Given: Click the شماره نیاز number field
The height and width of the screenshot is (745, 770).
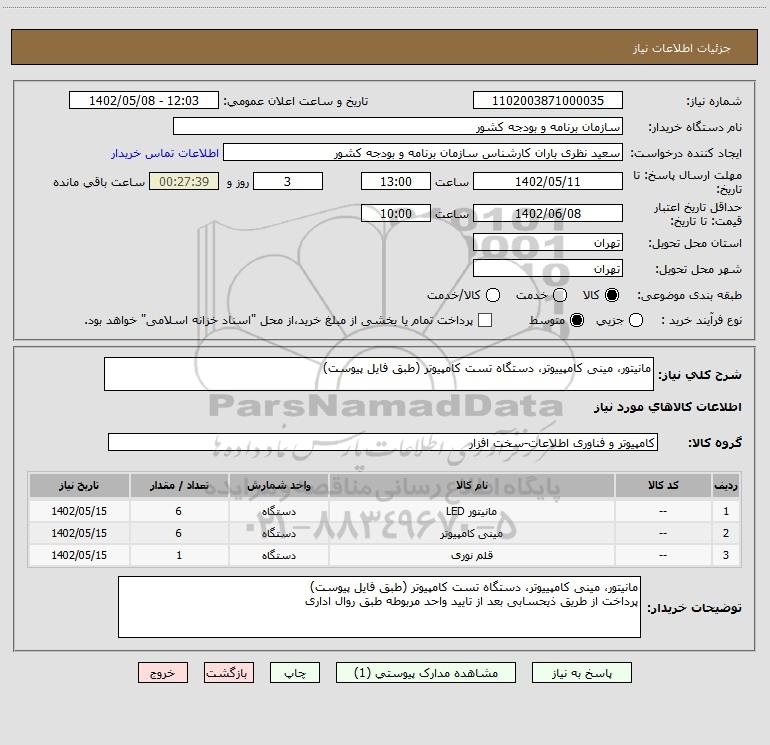Looking at the screenshot, I should tap(548, 101).
